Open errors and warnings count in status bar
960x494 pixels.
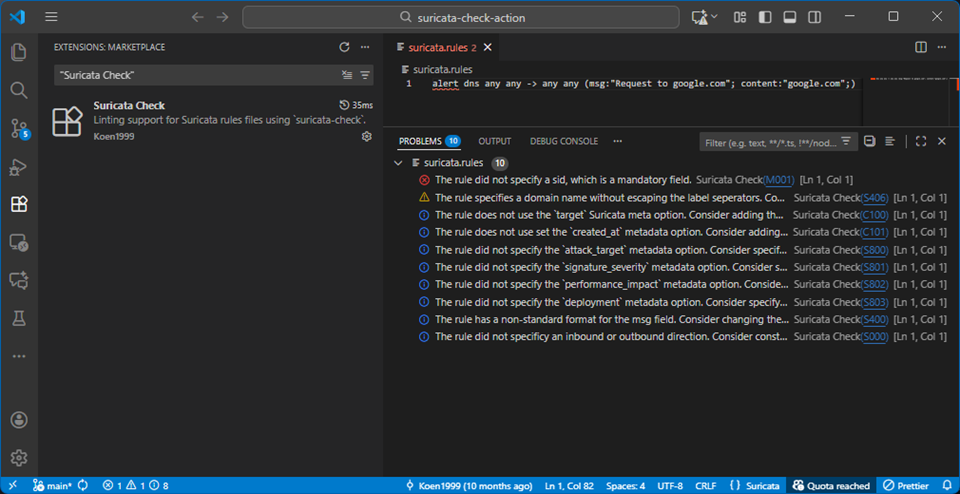coord(135,485)
